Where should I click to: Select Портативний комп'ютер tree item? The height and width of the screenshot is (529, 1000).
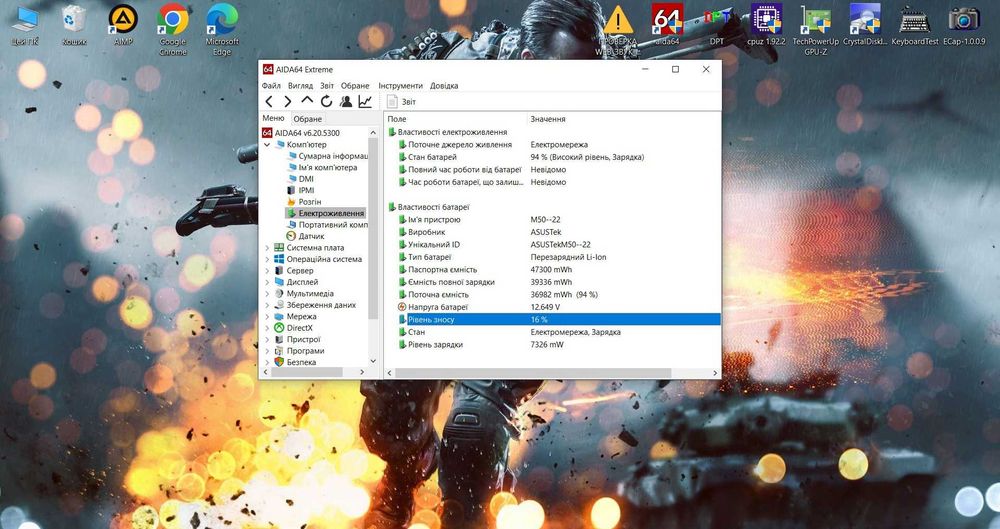327,225
